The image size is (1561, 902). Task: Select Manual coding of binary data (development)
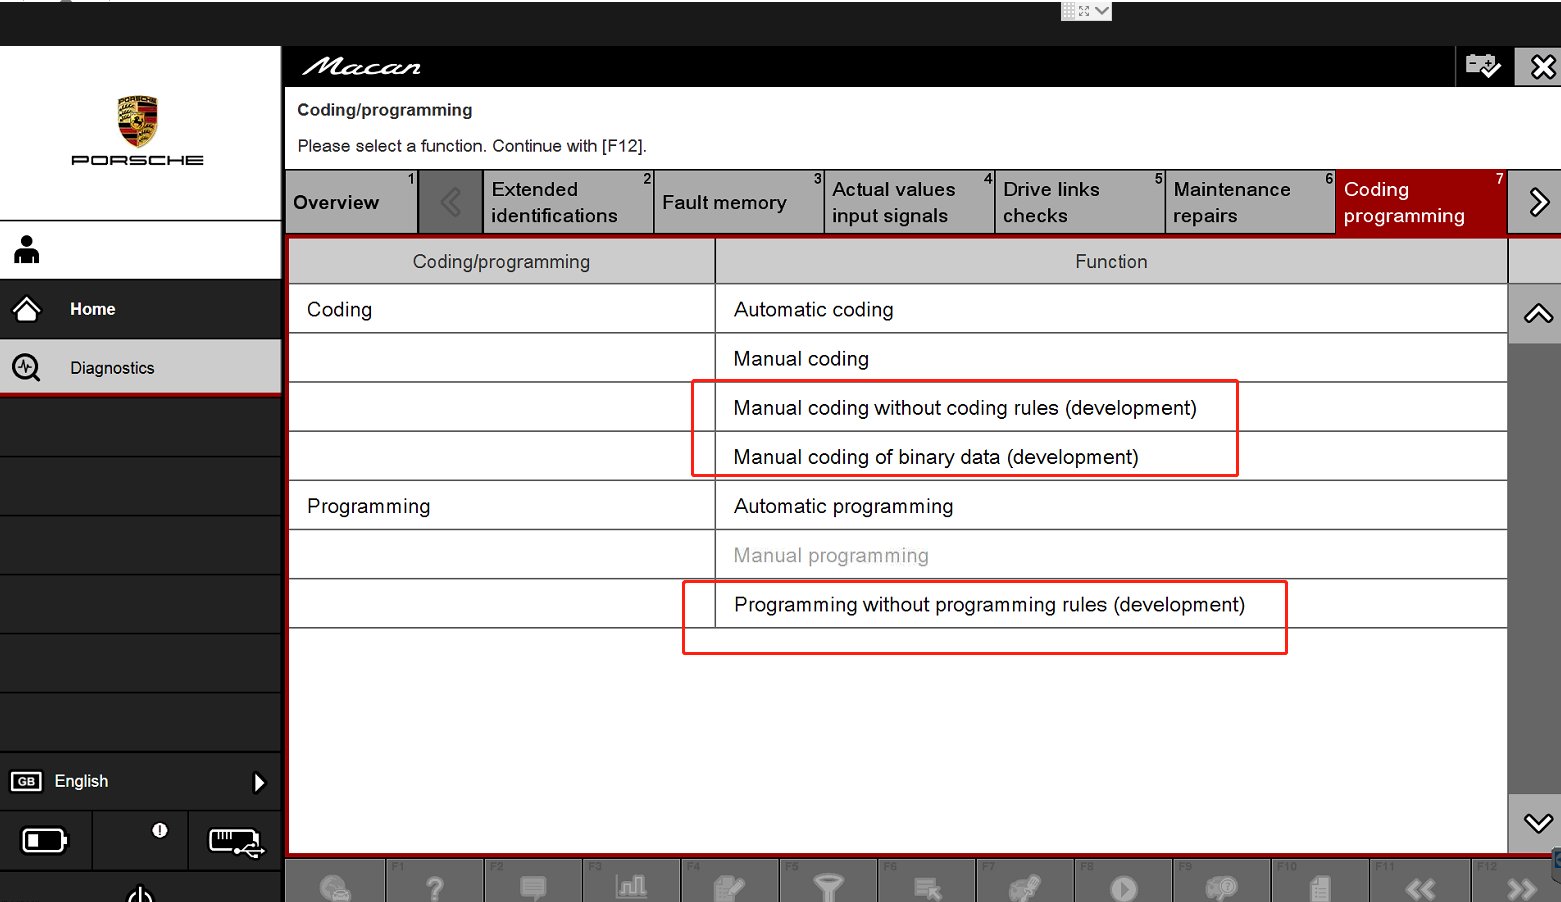[1111, 456]
